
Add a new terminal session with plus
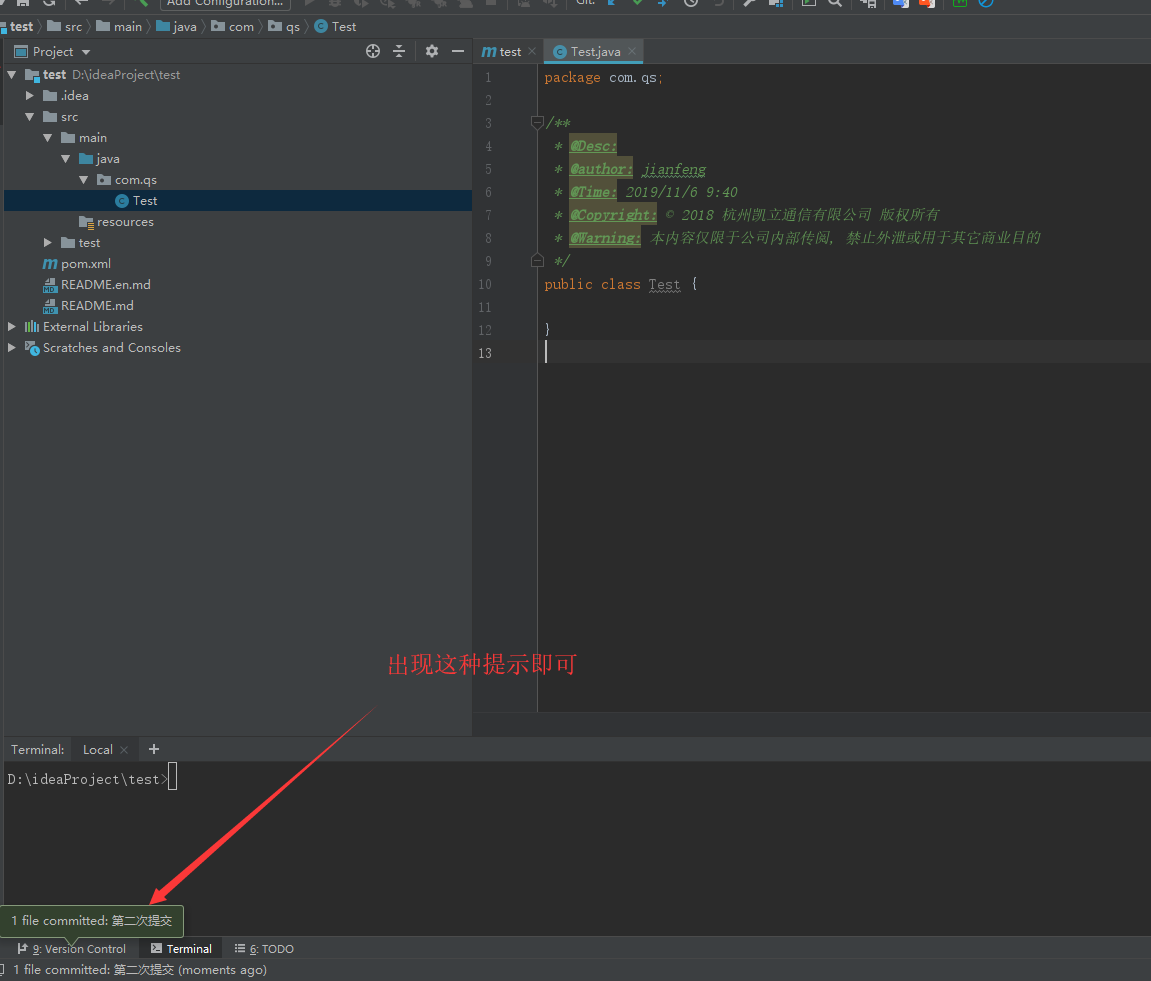click(153, 749)
